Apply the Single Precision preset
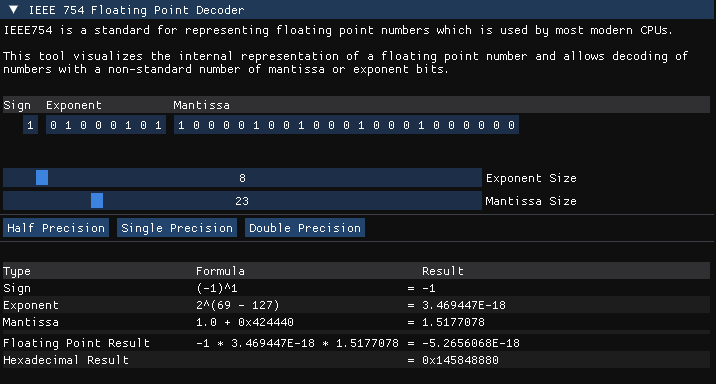 coord(177,228)
